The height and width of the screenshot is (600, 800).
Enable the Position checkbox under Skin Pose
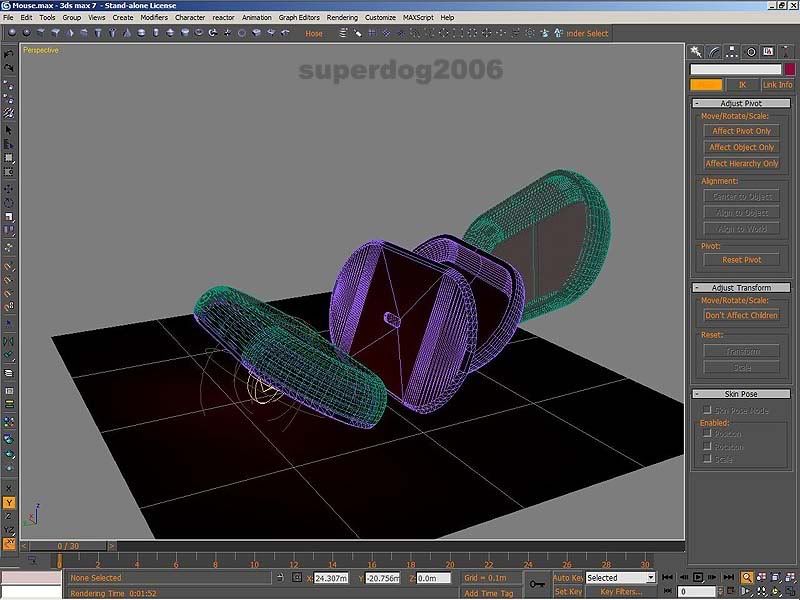click(707, 435)
